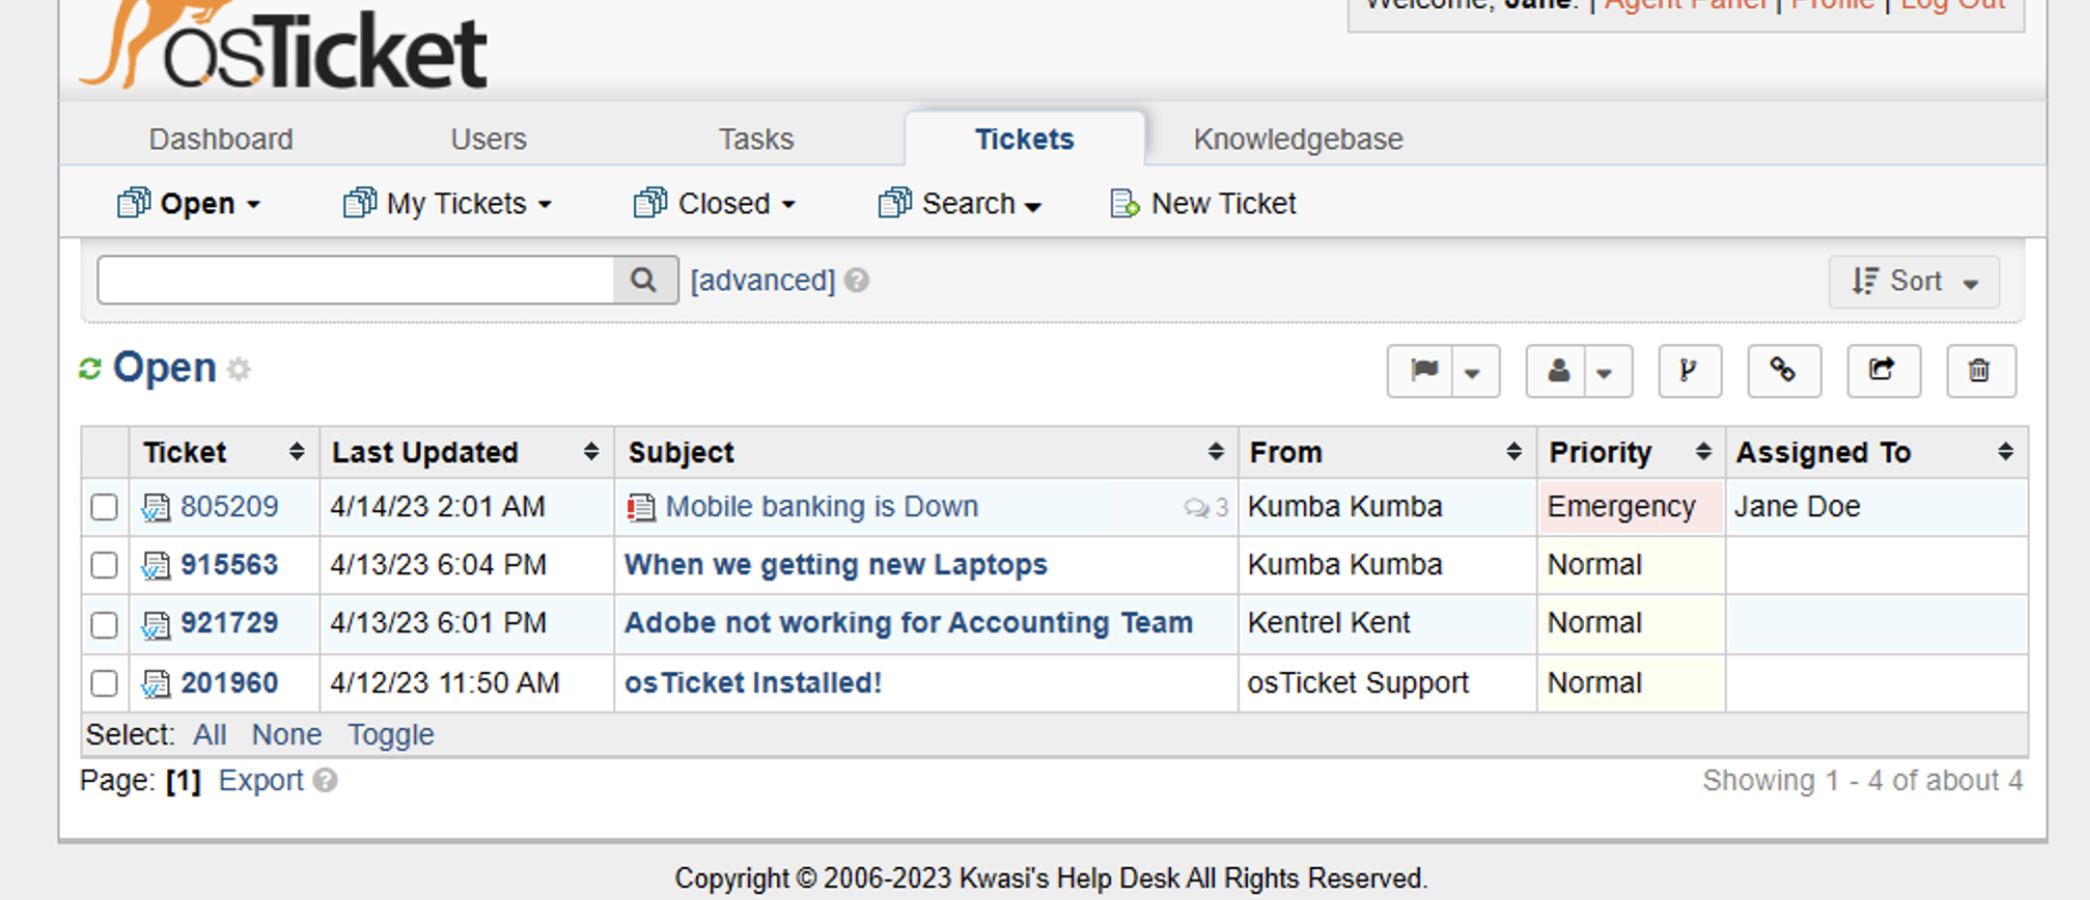This screenshot has height=900, width=2090.
Task: Click the search magnifier icon
Action: (643, 280)
